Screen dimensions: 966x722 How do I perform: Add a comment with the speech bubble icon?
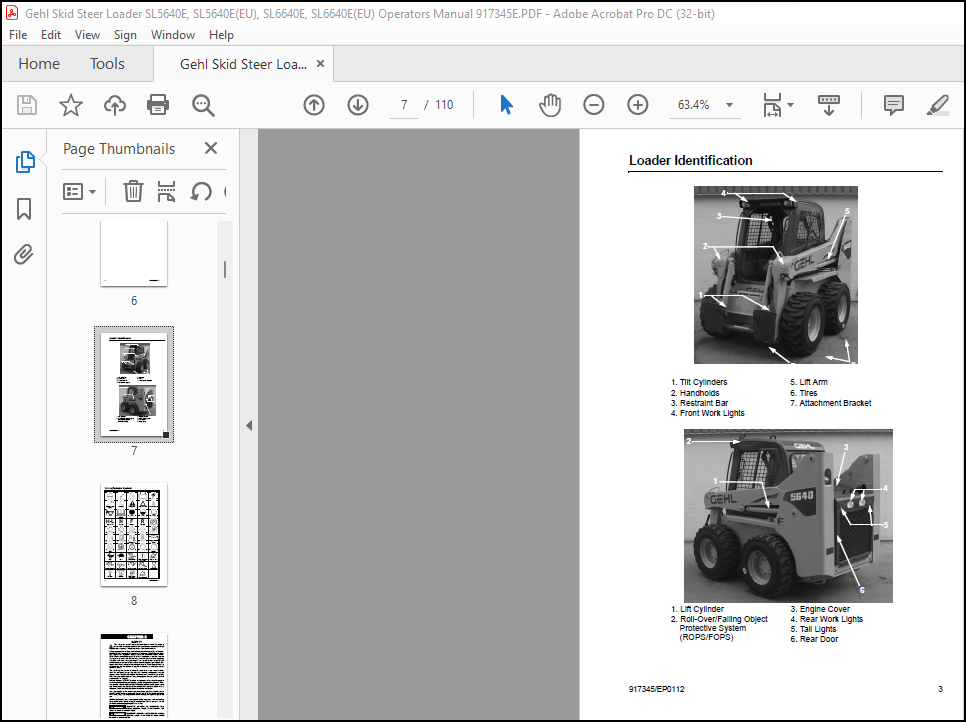pyautogui.click(x=893, y=105)
